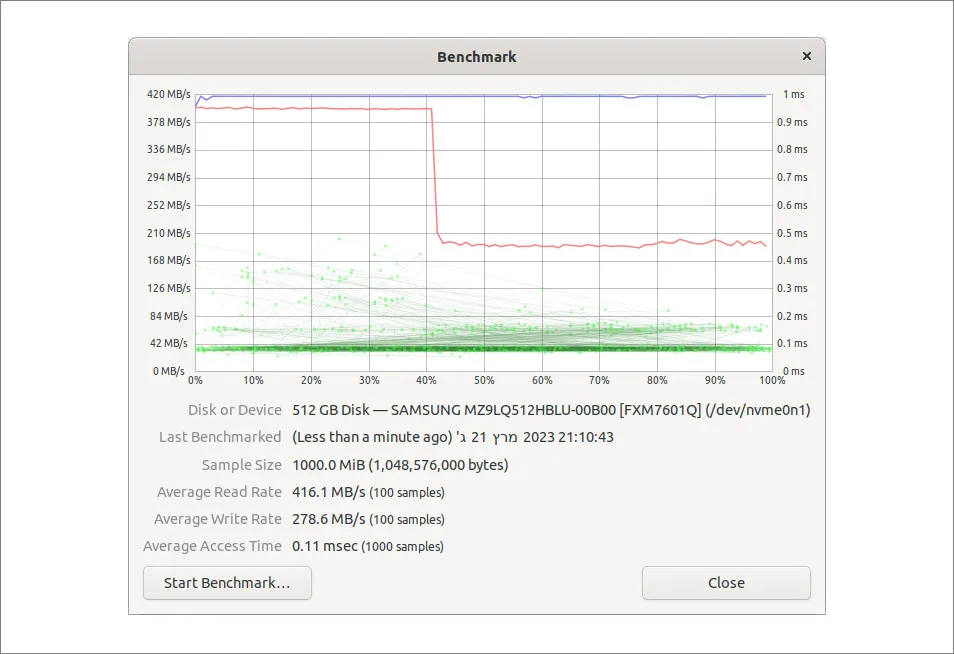Click the 210 MB/s axis label
Viewport: 954px width, 654px height.
[x=168, y=233]
